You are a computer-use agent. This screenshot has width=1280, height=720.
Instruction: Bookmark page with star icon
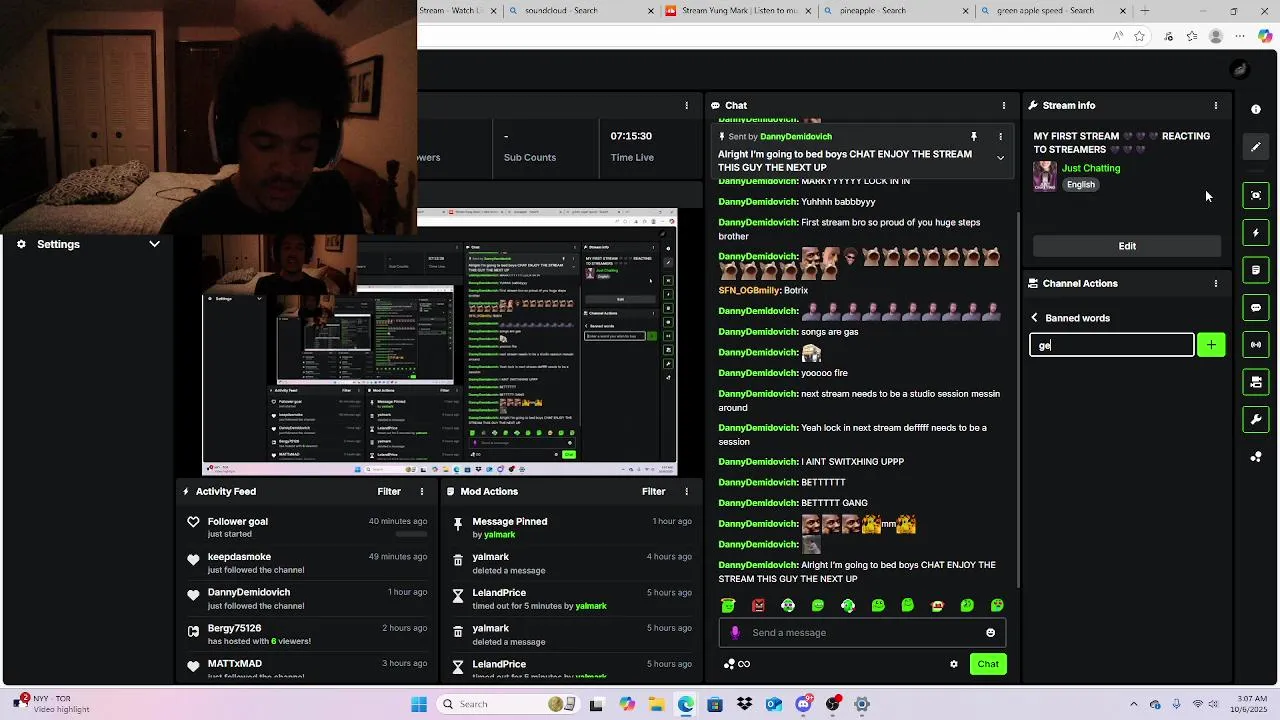click(1140, 36)
